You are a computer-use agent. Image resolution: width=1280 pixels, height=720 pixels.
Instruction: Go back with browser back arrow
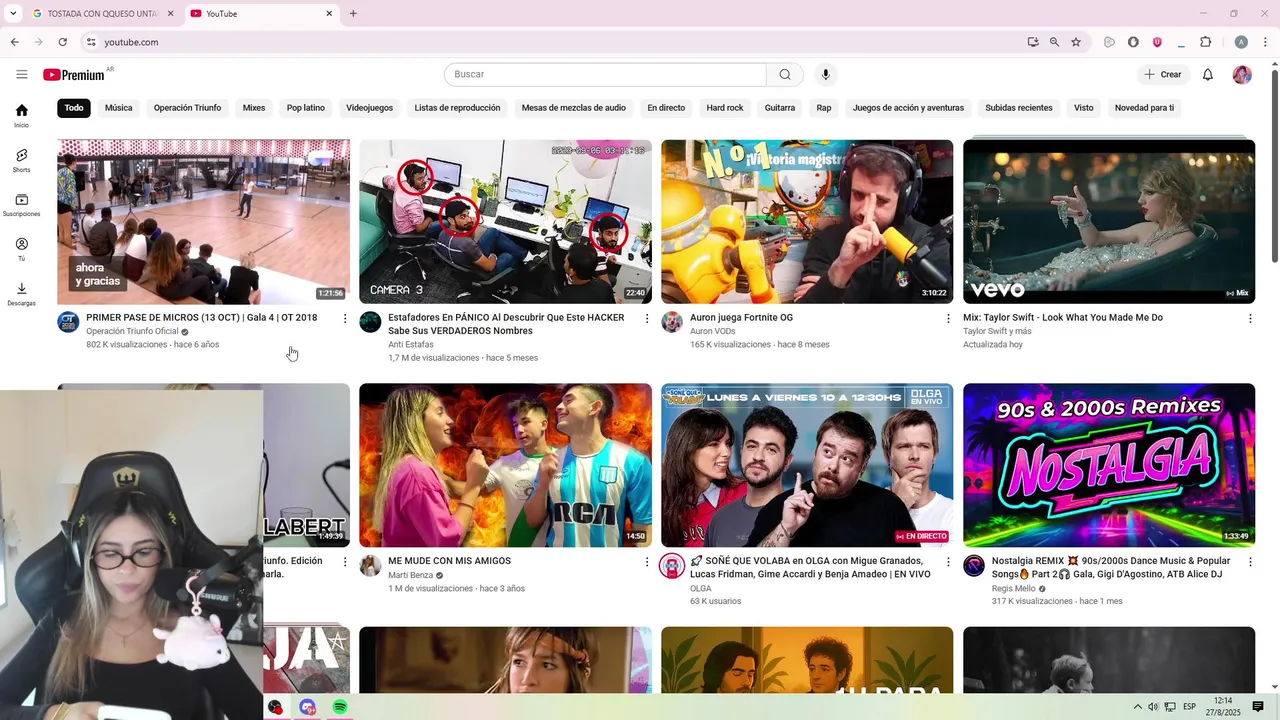(14, 42)
